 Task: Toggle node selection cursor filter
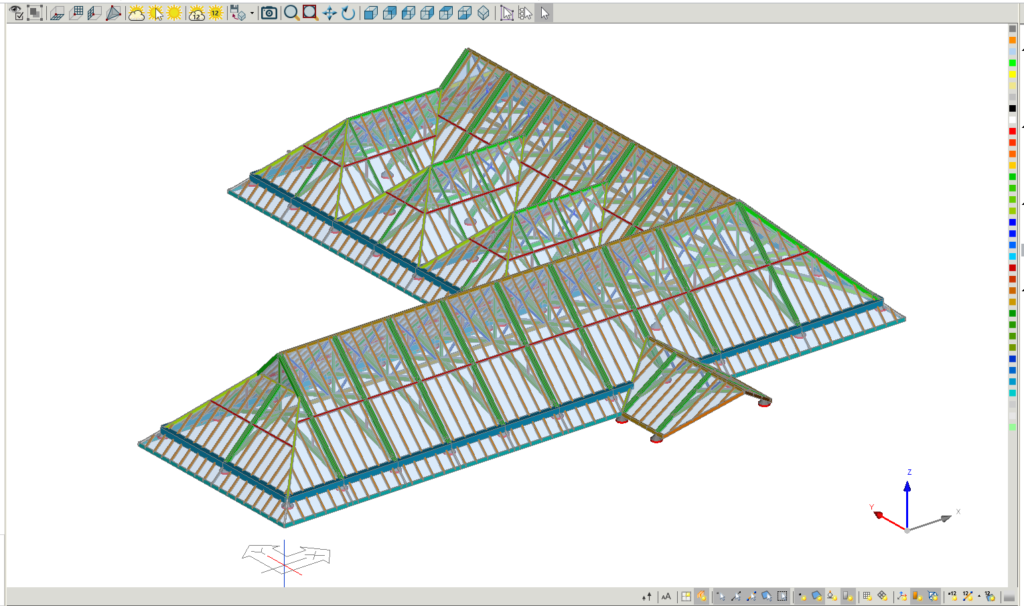tap(720, 596)
